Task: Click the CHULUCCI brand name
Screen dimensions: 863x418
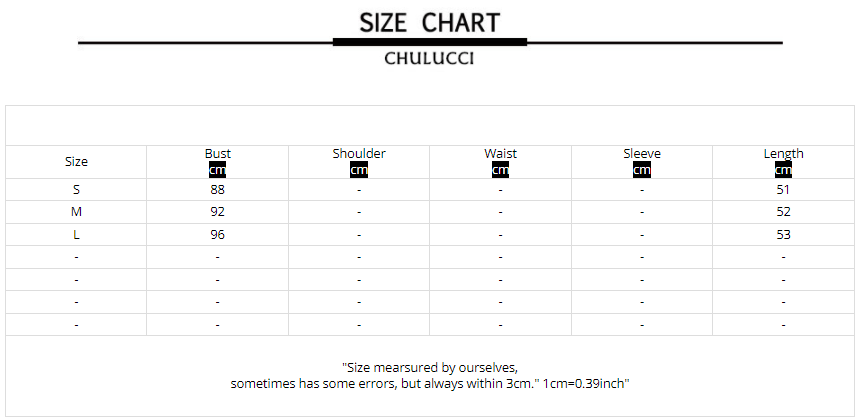Action: (x=429, y=59)
